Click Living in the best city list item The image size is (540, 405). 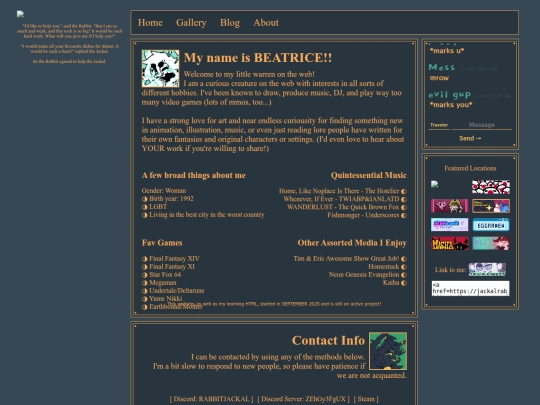(203, 215)
